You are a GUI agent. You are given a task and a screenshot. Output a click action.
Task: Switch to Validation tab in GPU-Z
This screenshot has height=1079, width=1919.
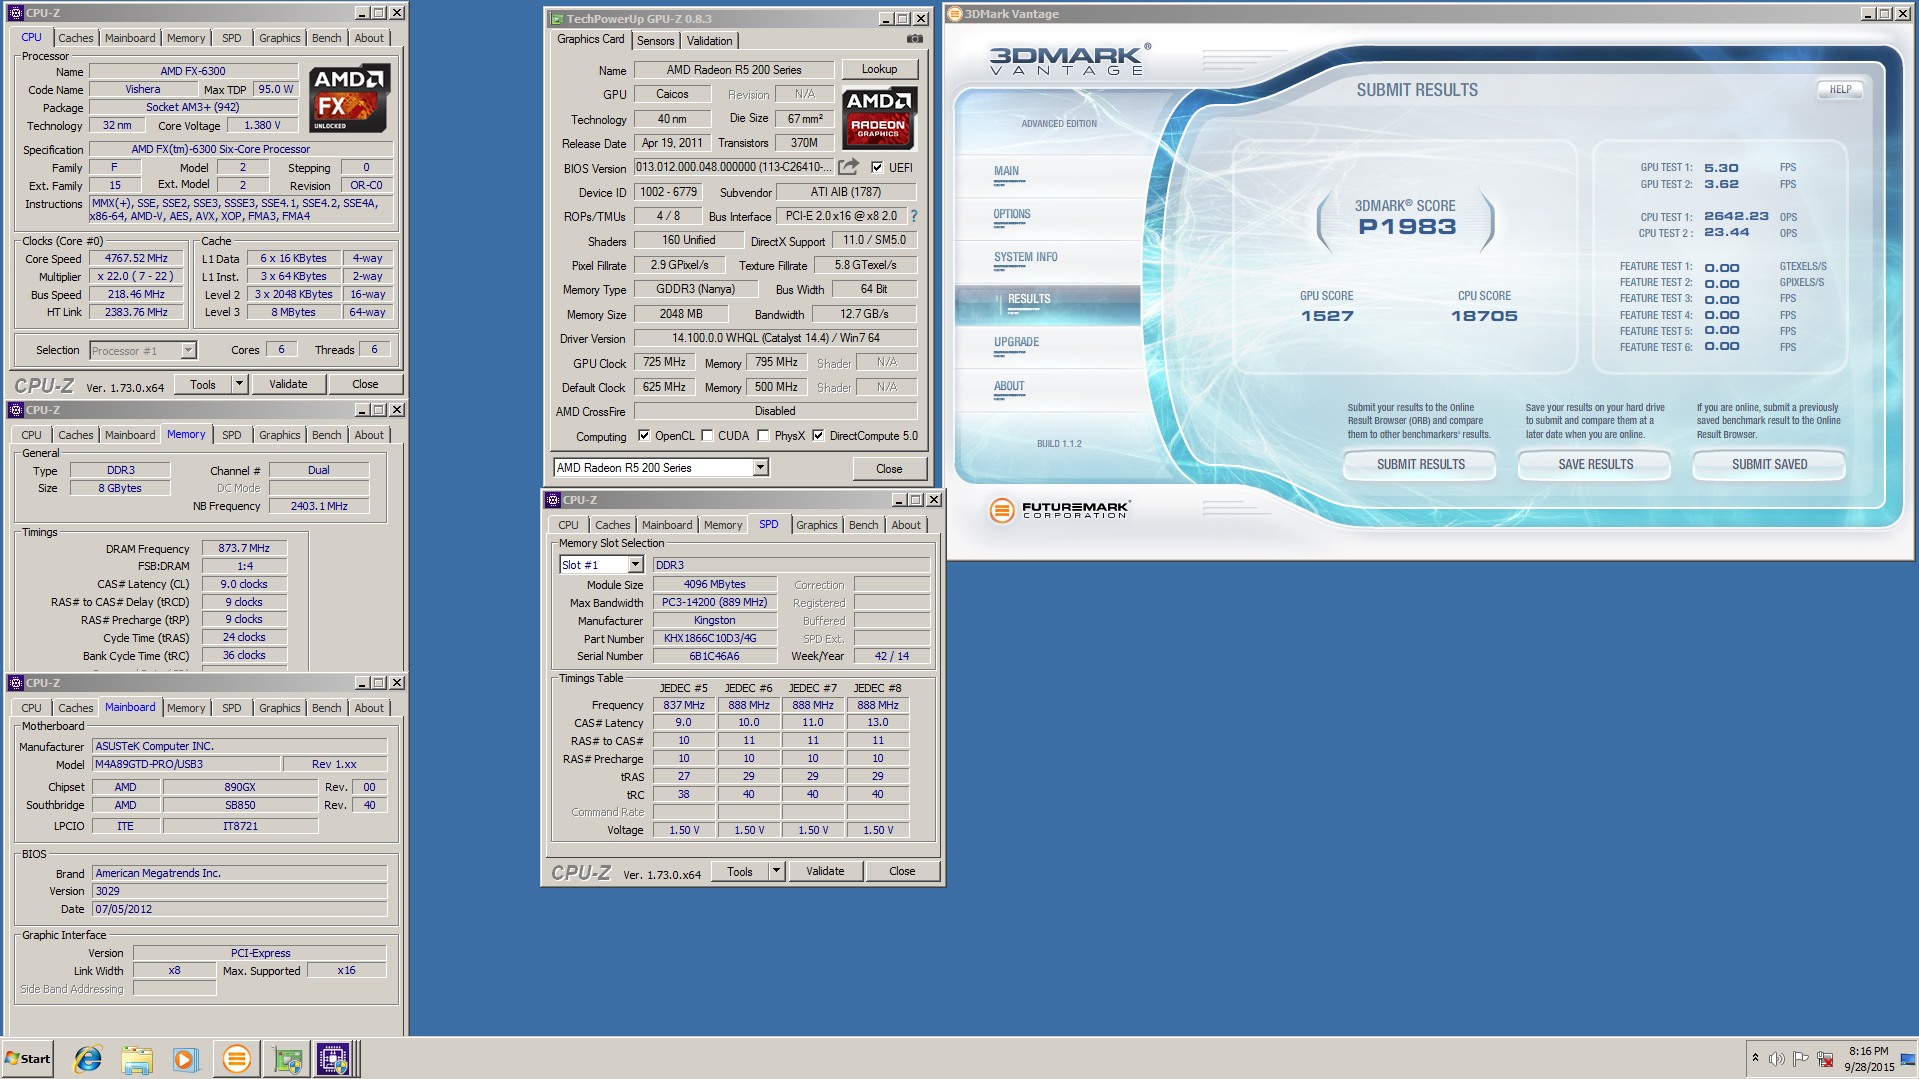click(x=709, y=41)
